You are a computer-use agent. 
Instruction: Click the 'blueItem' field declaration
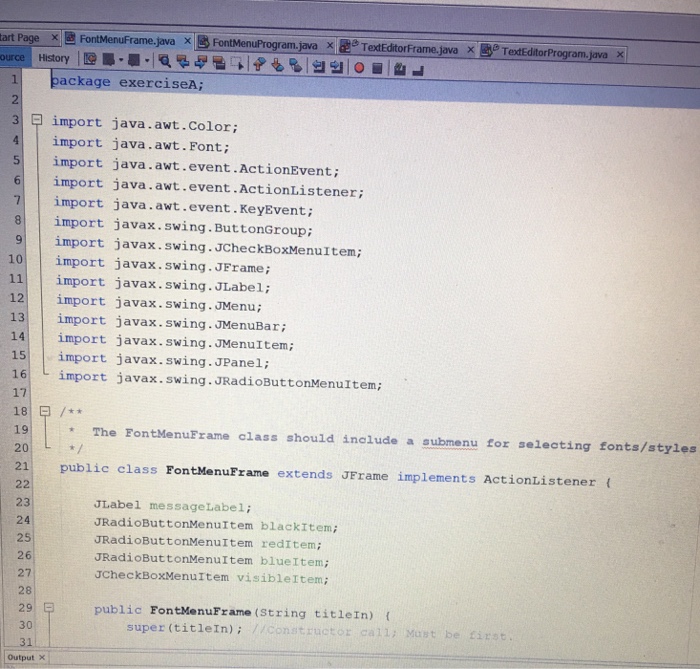coord(212,560)
